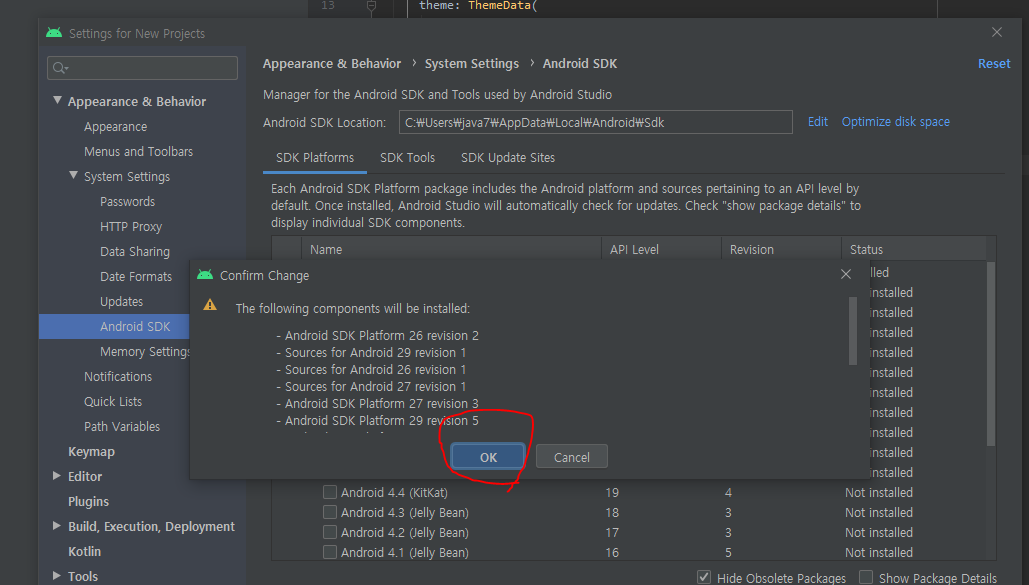This screenshot has height=585, width=1029.
Task: Select Passwords under System Settings
Action: coord(127,202)
